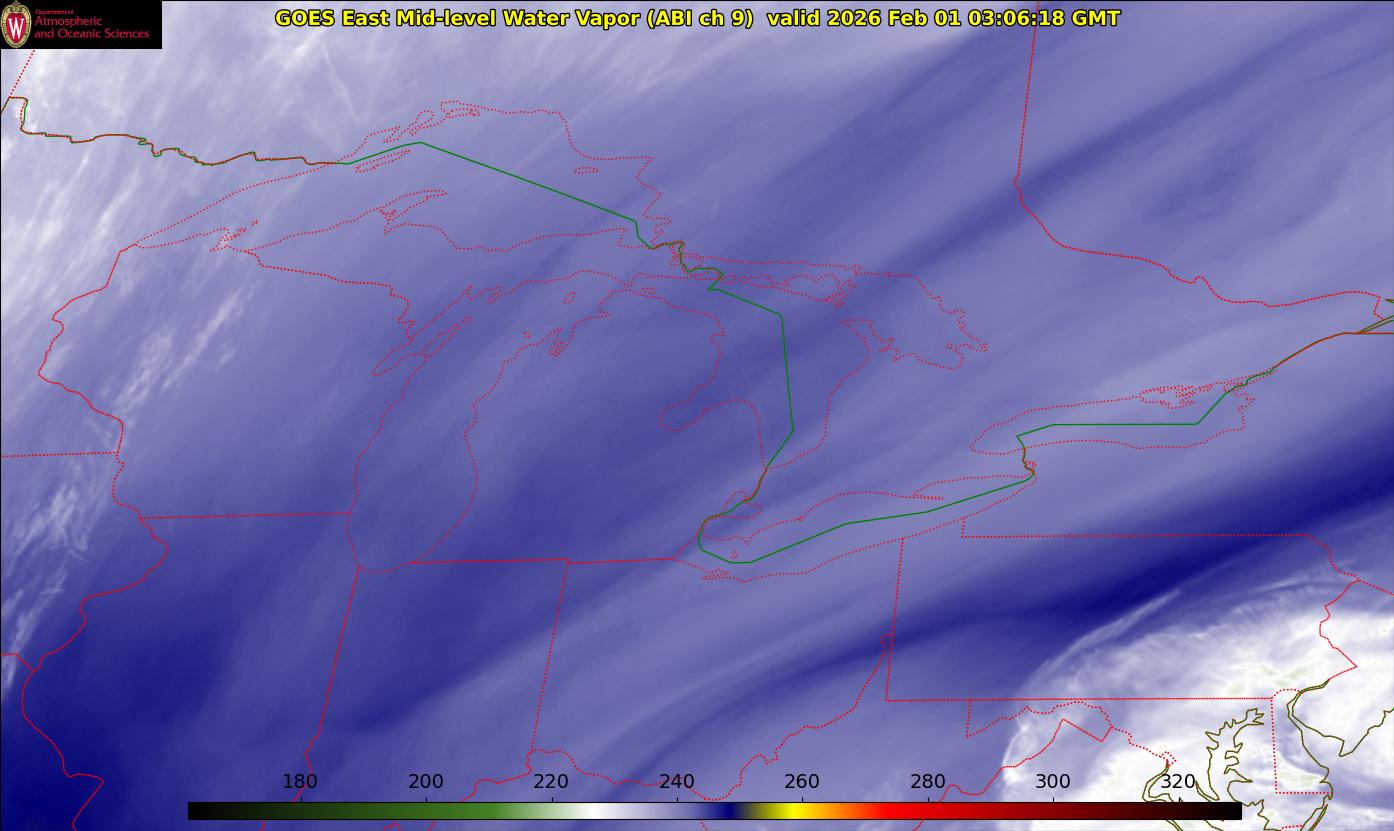Select the 320 colorbar tick label

point(1178,781)
